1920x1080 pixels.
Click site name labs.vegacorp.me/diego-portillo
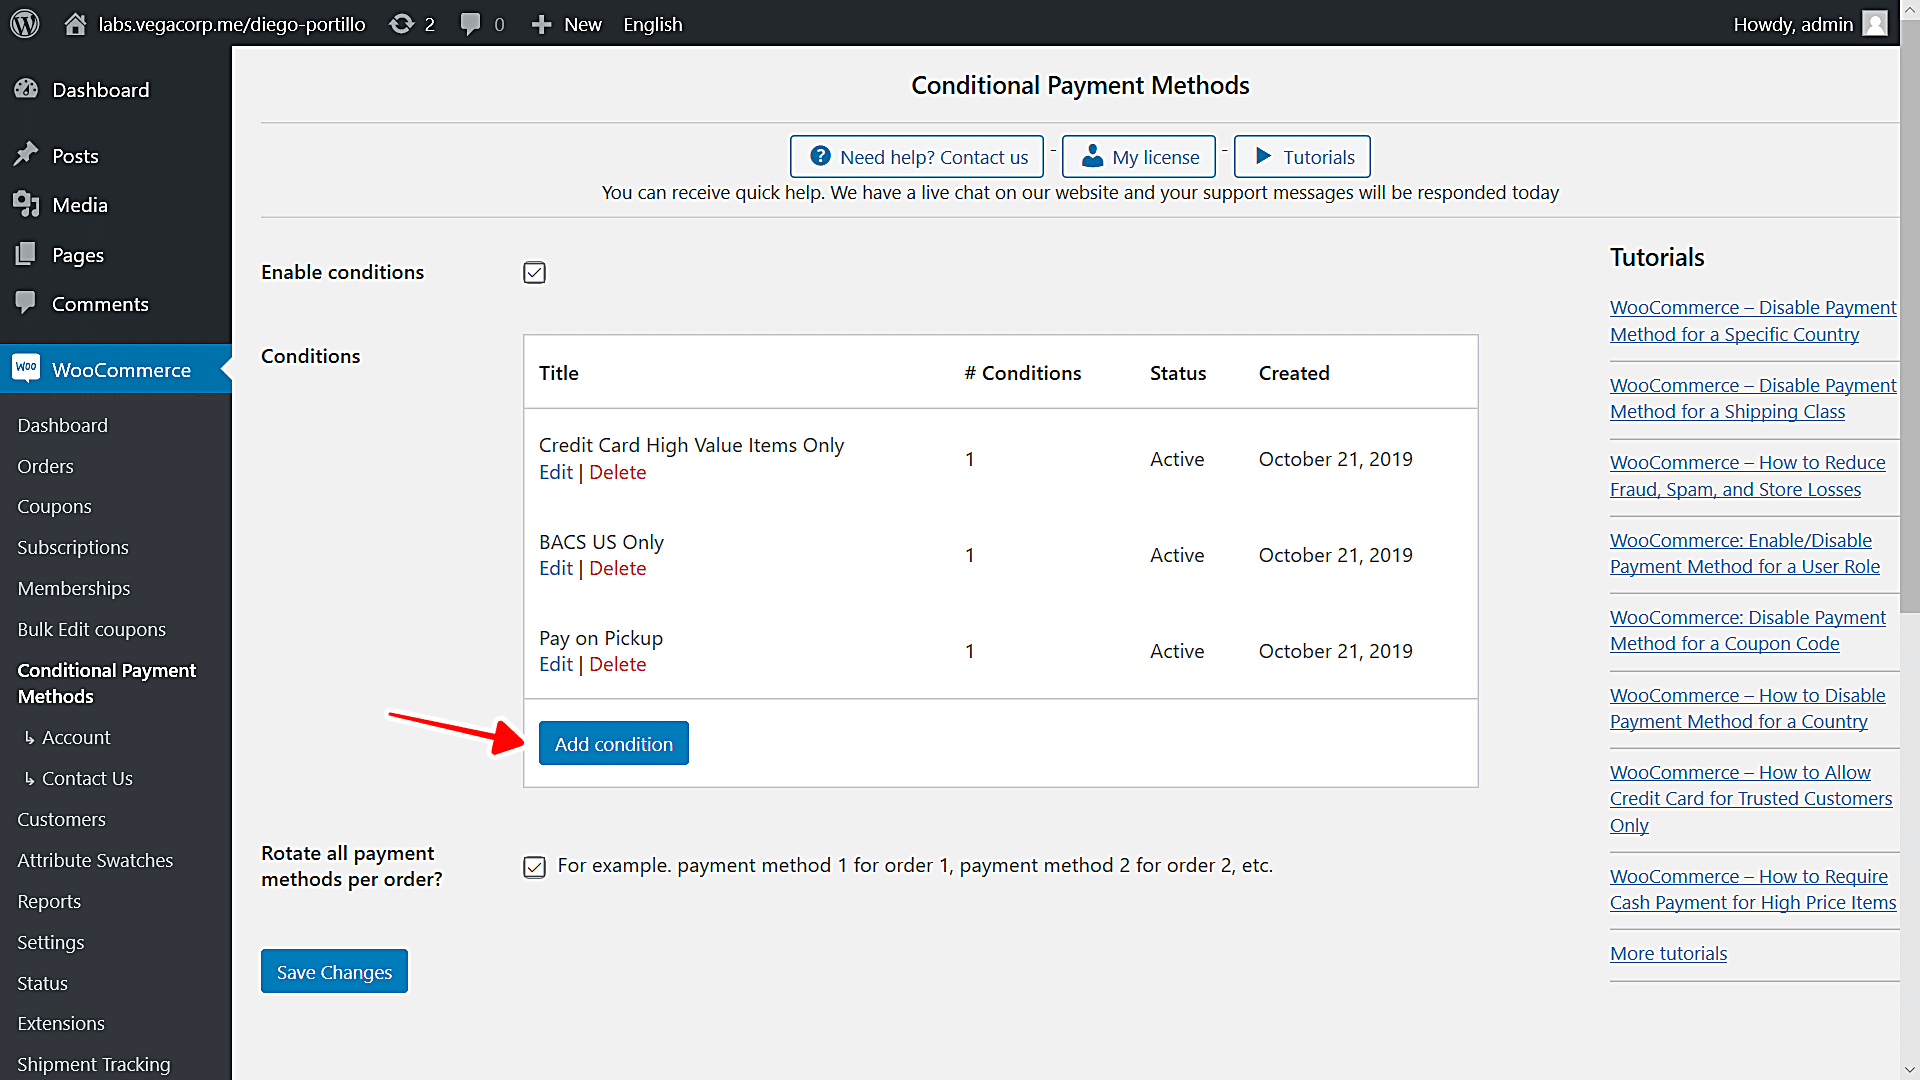pyautogui.click(x=232, y=24)
